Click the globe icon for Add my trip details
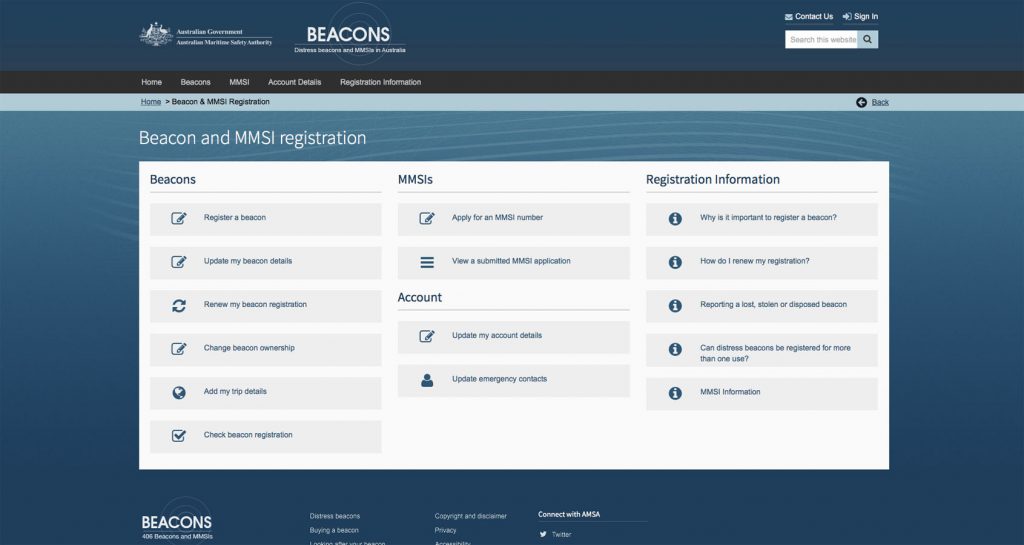 (x=179, y=393)
